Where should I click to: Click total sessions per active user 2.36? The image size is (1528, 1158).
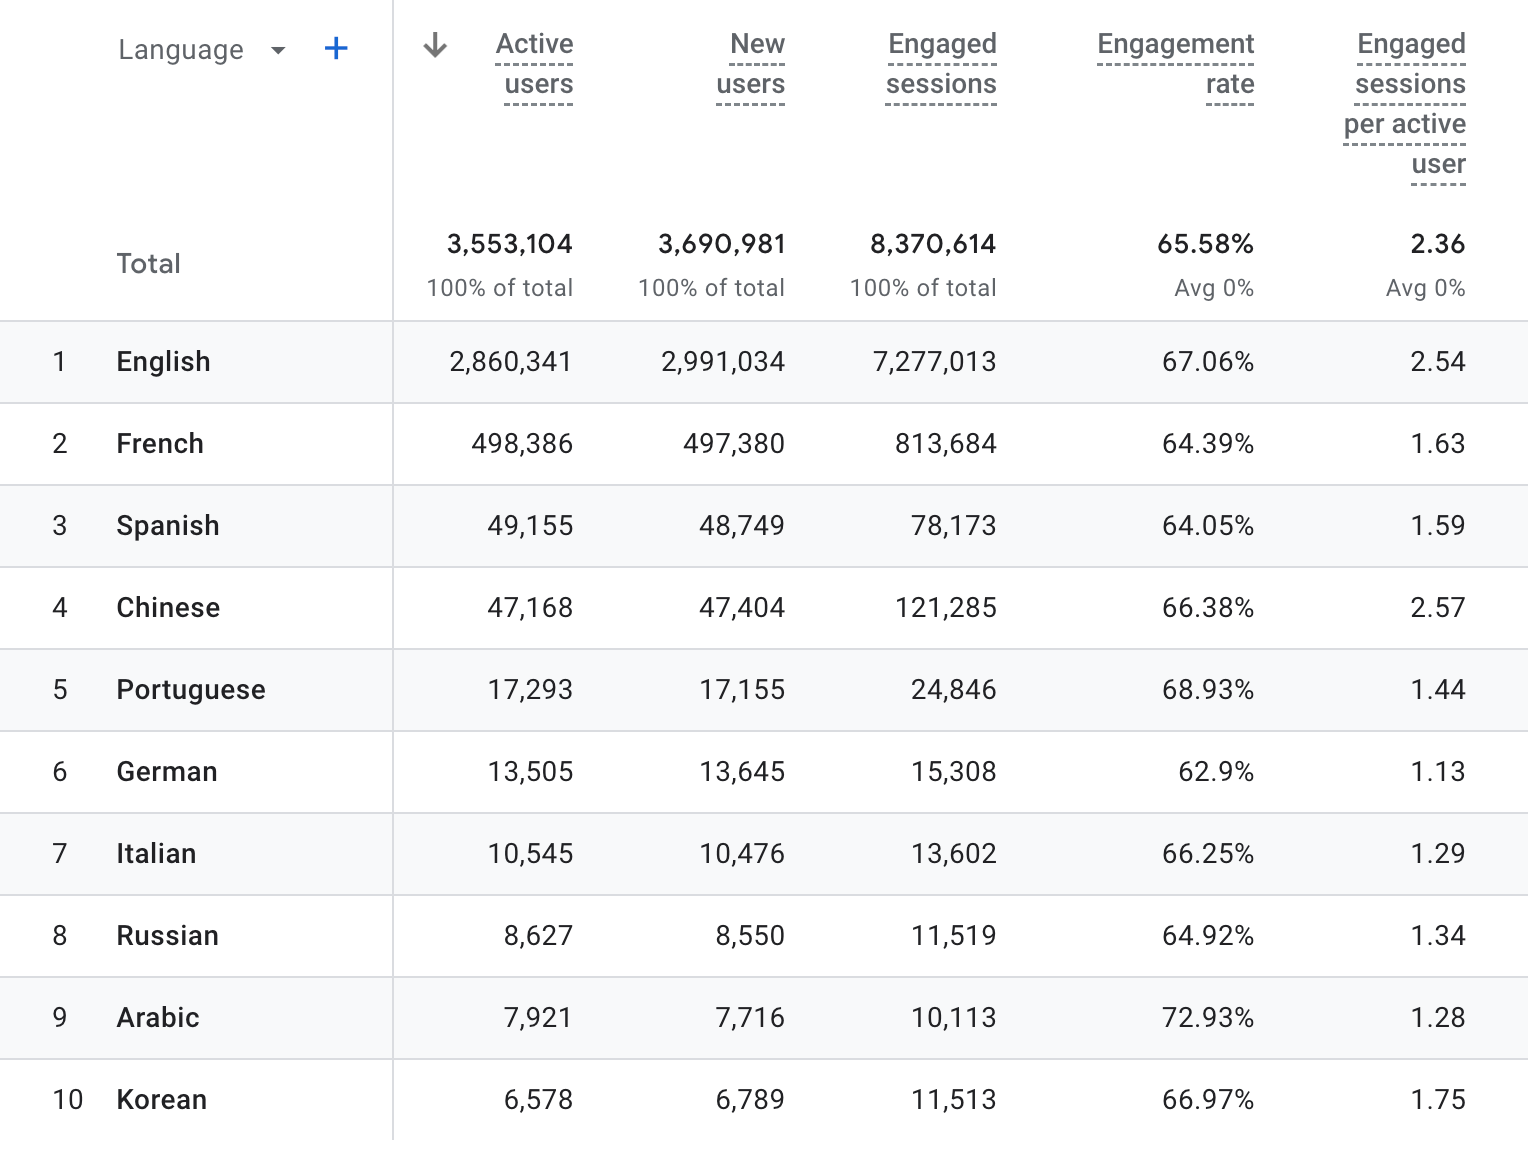pos(1438,244)
